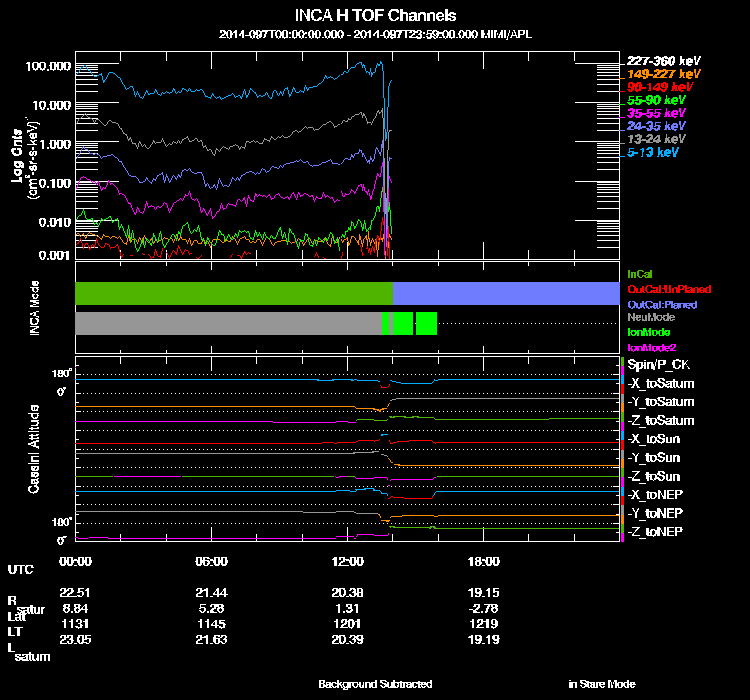750x700 pixels.
Task: Click the 00:00 UTC axis label
Action: [75, 561]
